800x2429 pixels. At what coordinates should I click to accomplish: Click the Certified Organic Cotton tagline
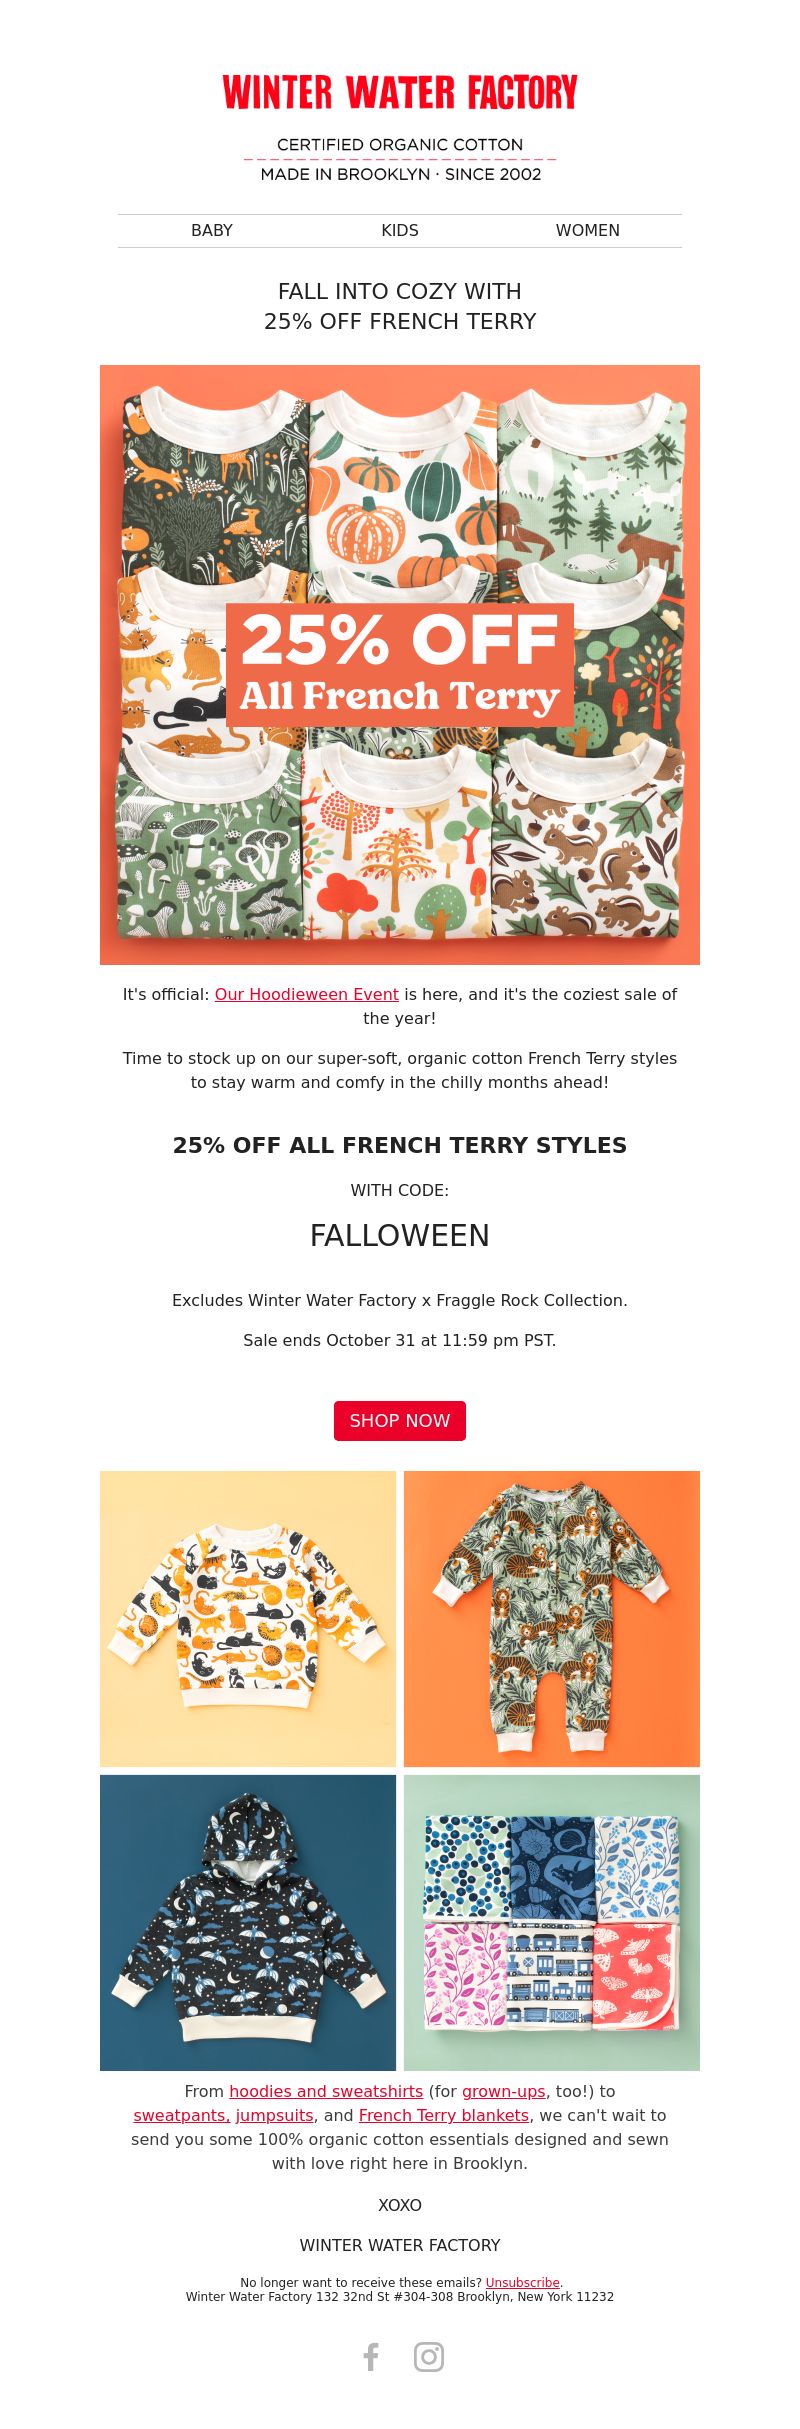pos(400,145)
